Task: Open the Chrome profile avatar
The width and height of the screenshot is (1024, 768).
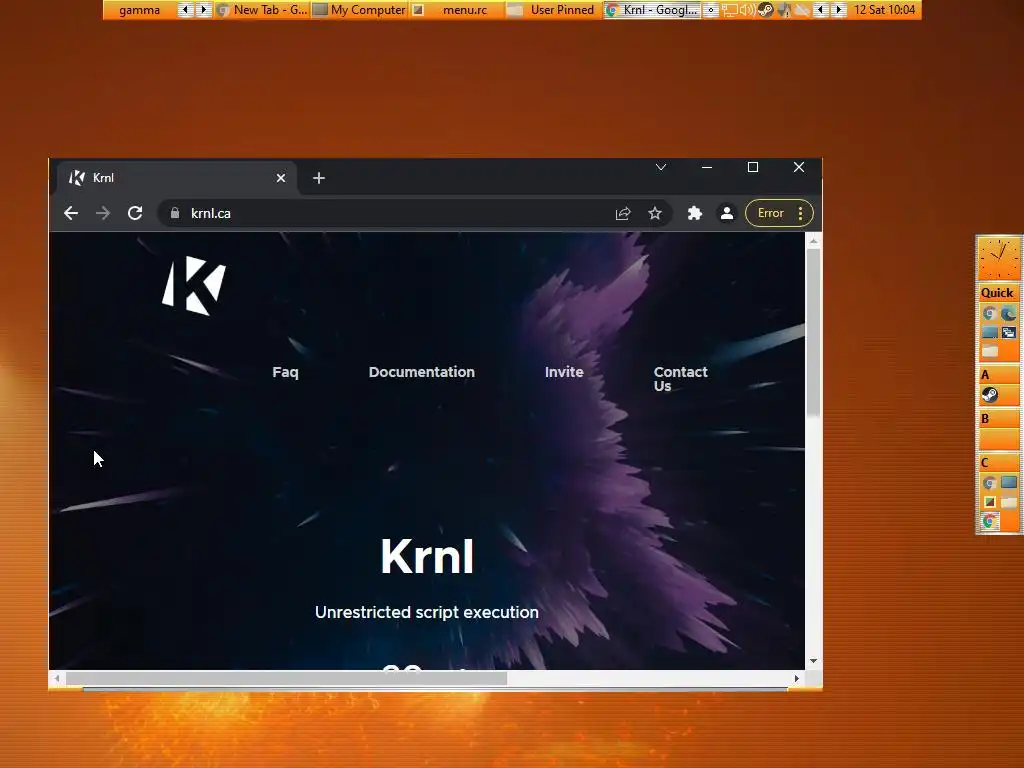Action: pos(726,213)
